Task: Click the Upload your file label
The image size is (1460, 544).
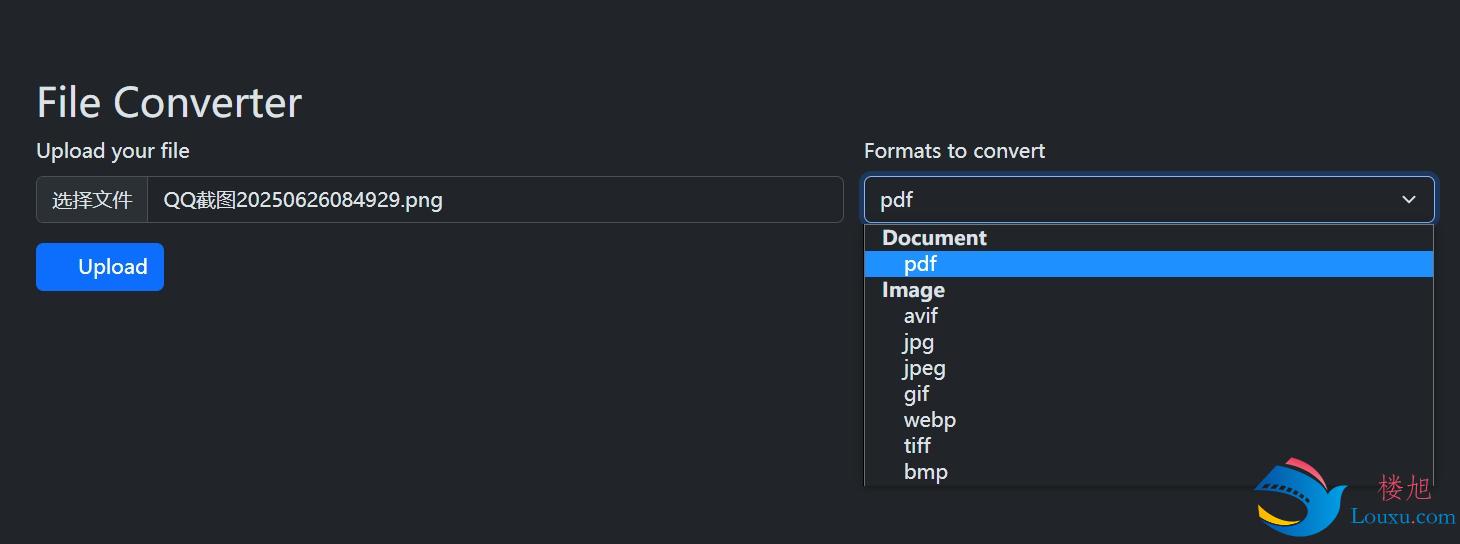Action: [113, 151]
